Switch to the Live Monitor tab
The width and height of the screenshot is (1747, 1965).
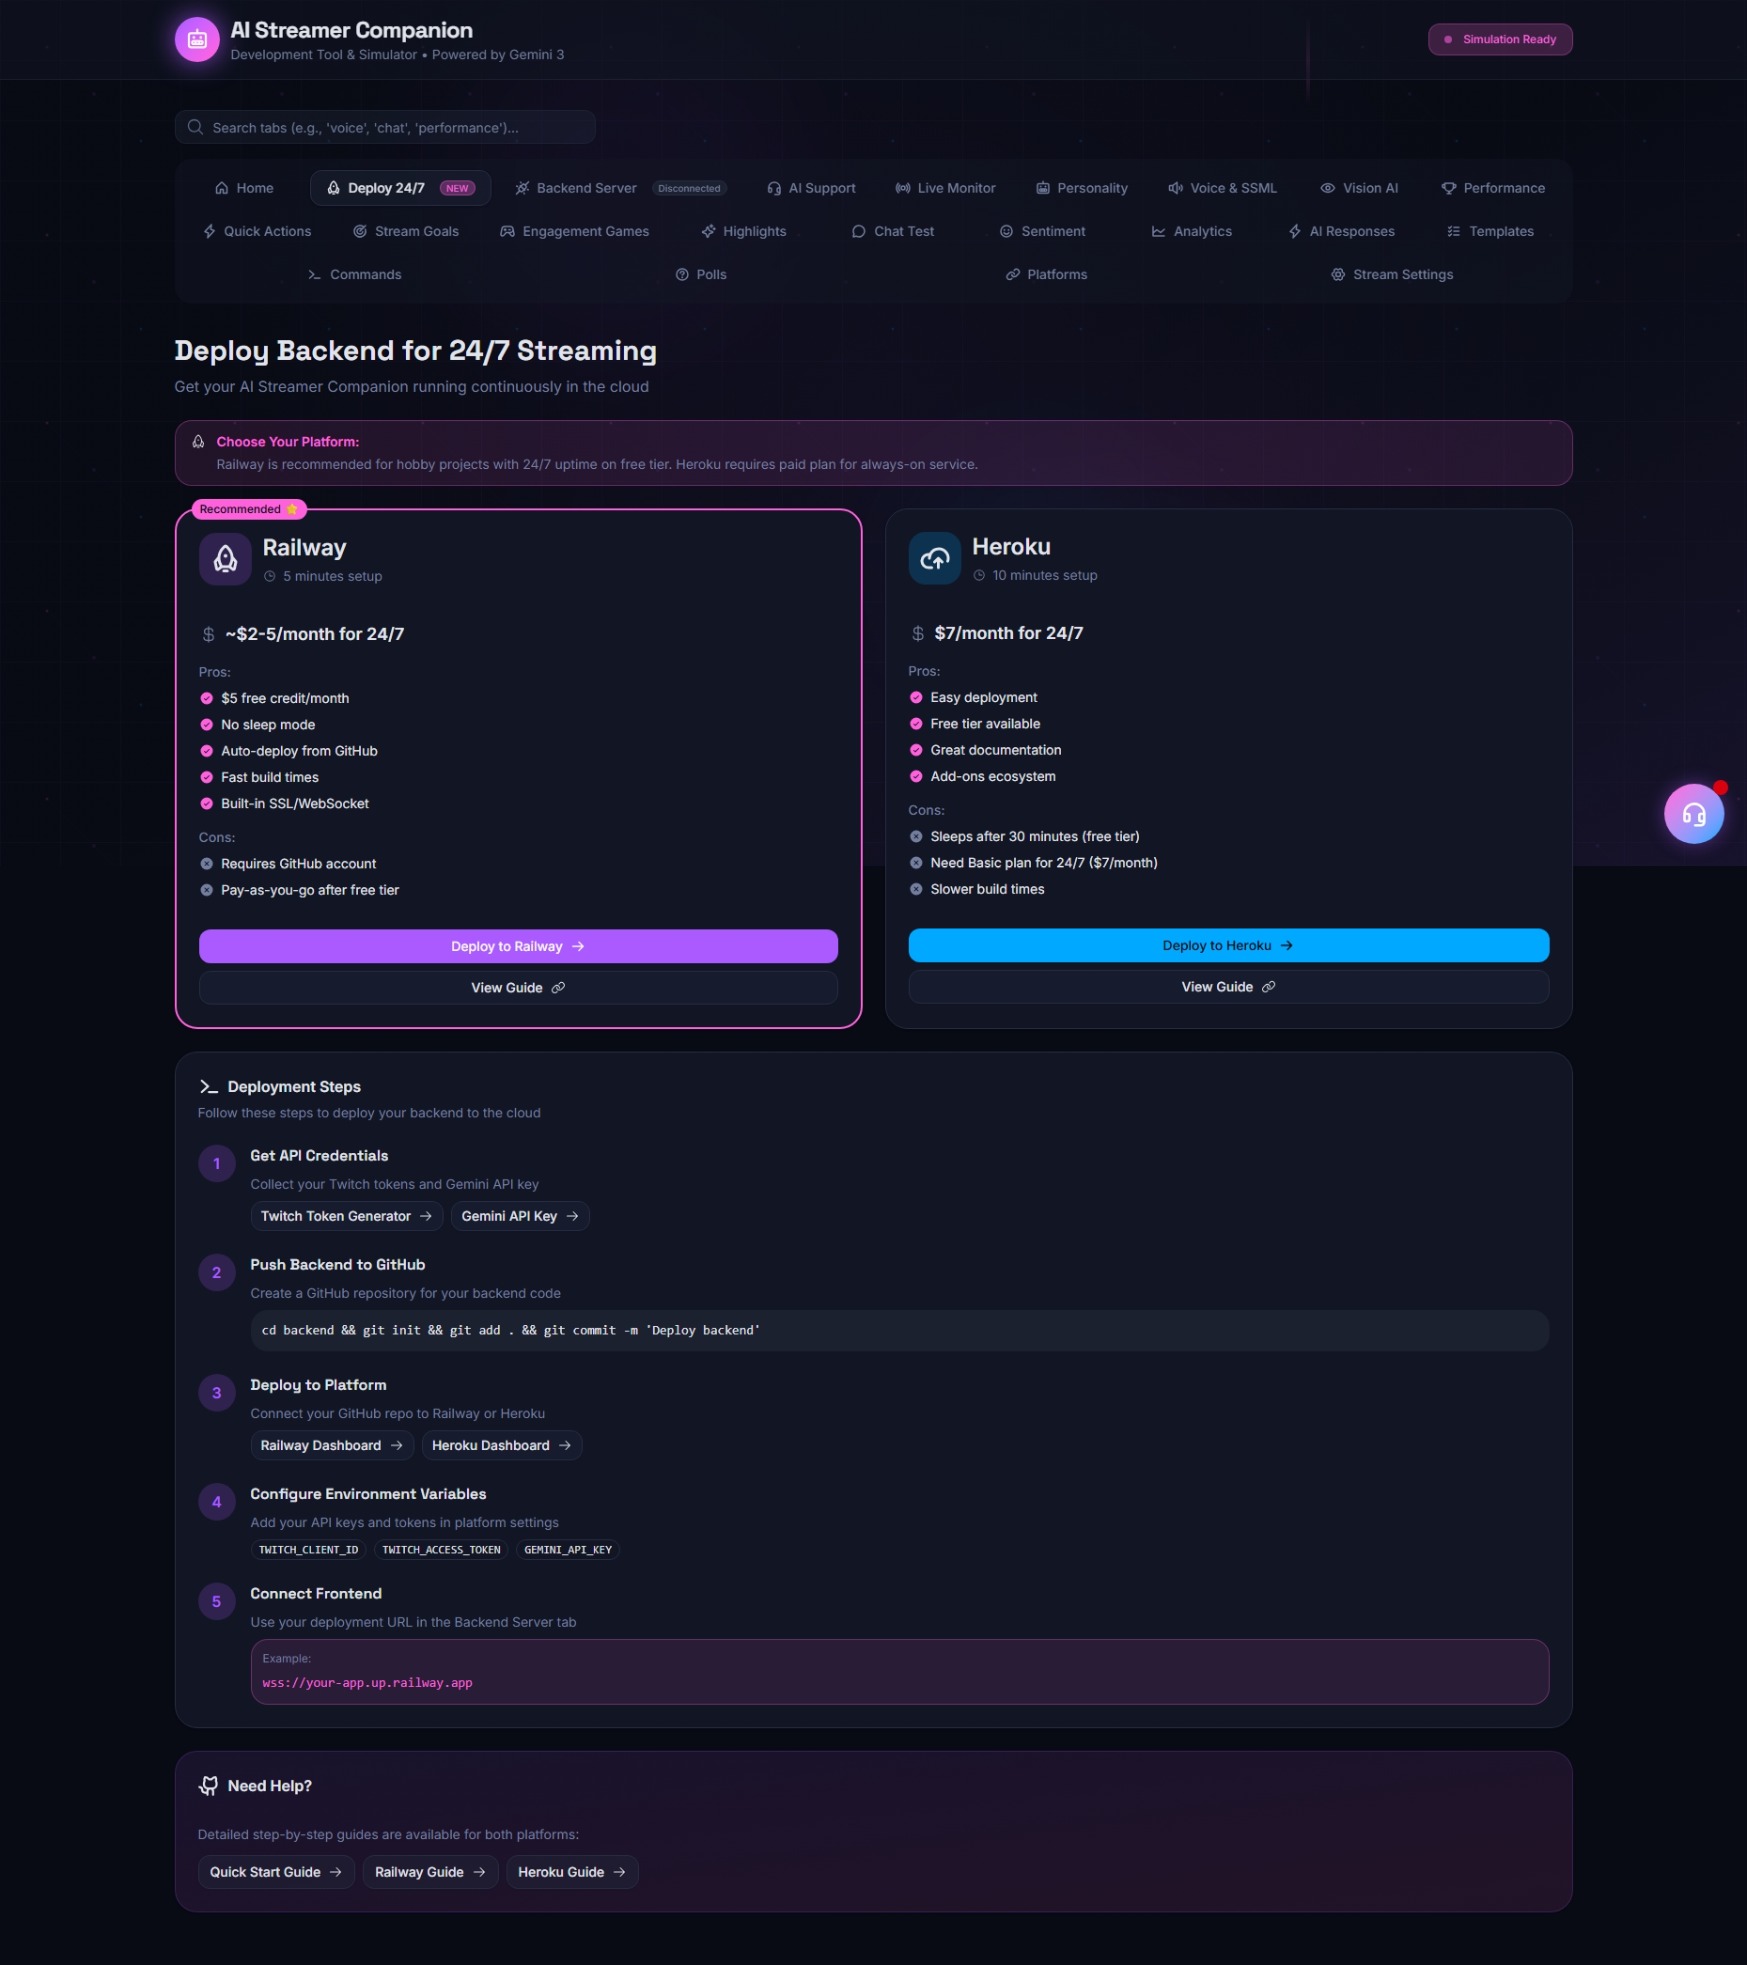pyautogui.click(x=945, y=188)
